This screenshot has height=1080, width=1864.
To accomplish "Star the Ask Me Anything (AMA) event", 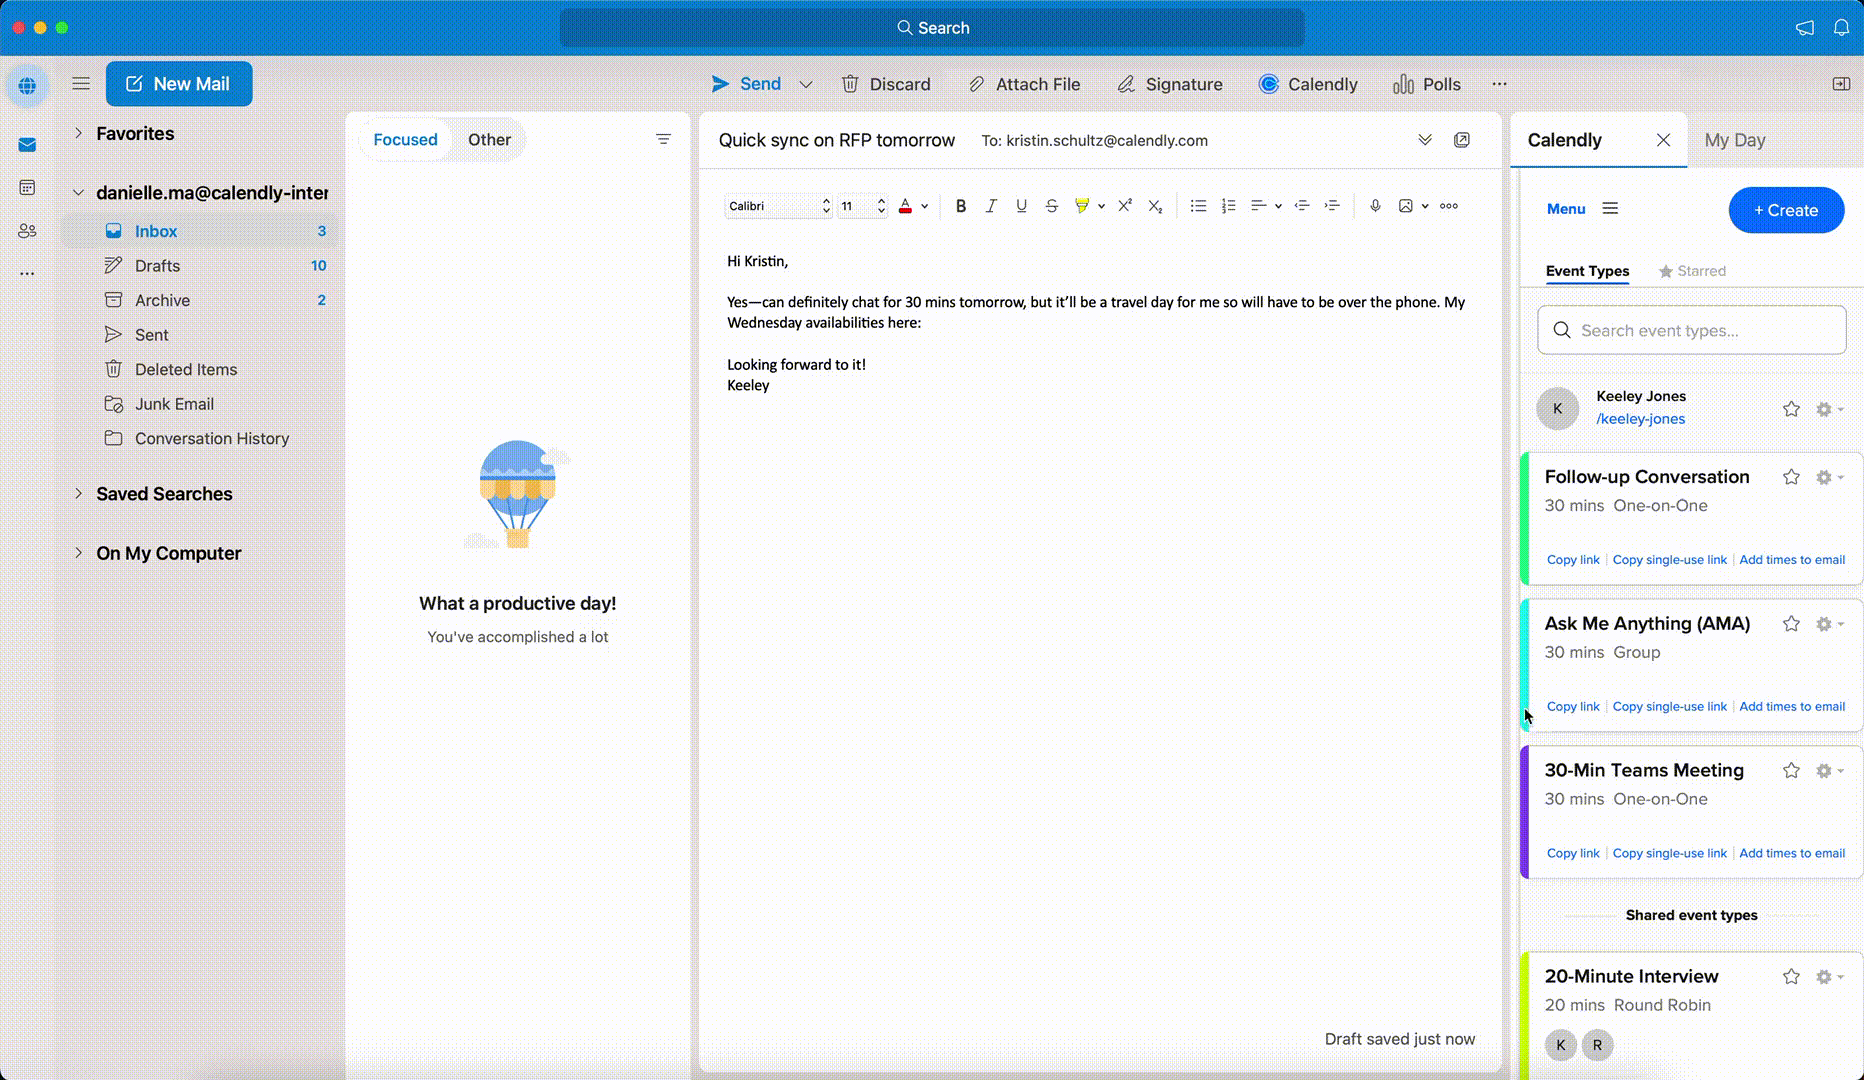I will tap(1791, 624).
